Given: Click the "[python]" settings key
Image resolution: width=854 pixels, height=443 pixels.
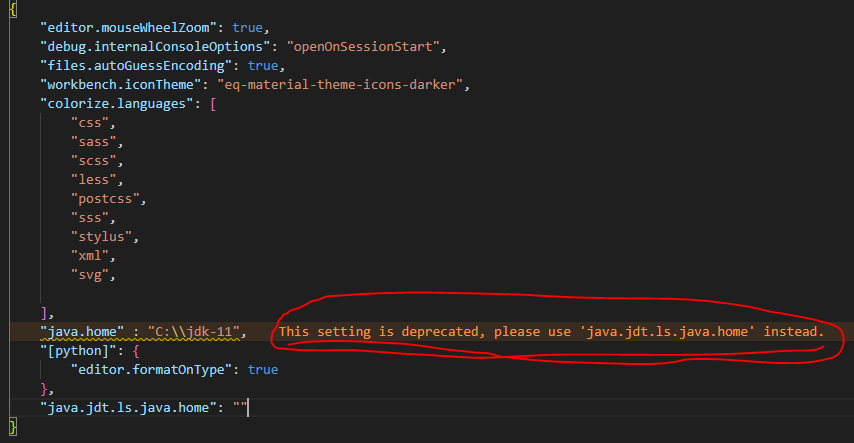Looking at the screenshot, I should (x=78, y=351).
